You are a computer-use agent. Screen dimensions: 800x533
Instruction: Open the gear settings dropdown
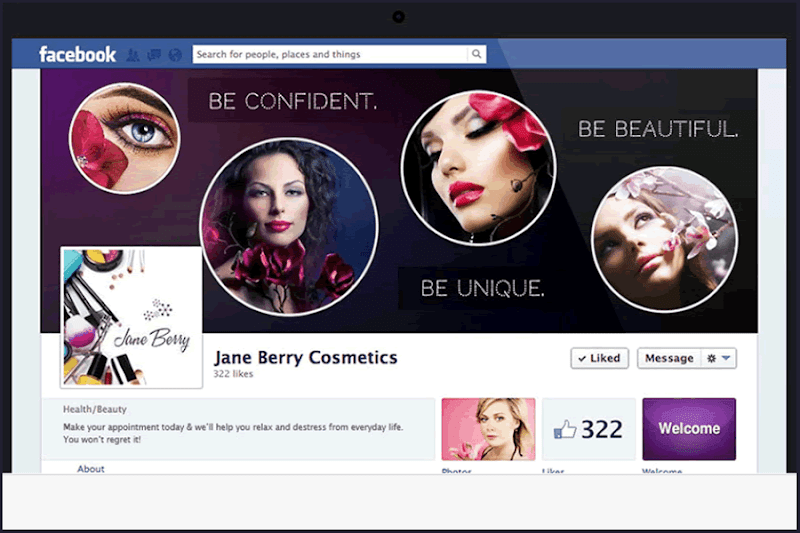tap(719, 358)
